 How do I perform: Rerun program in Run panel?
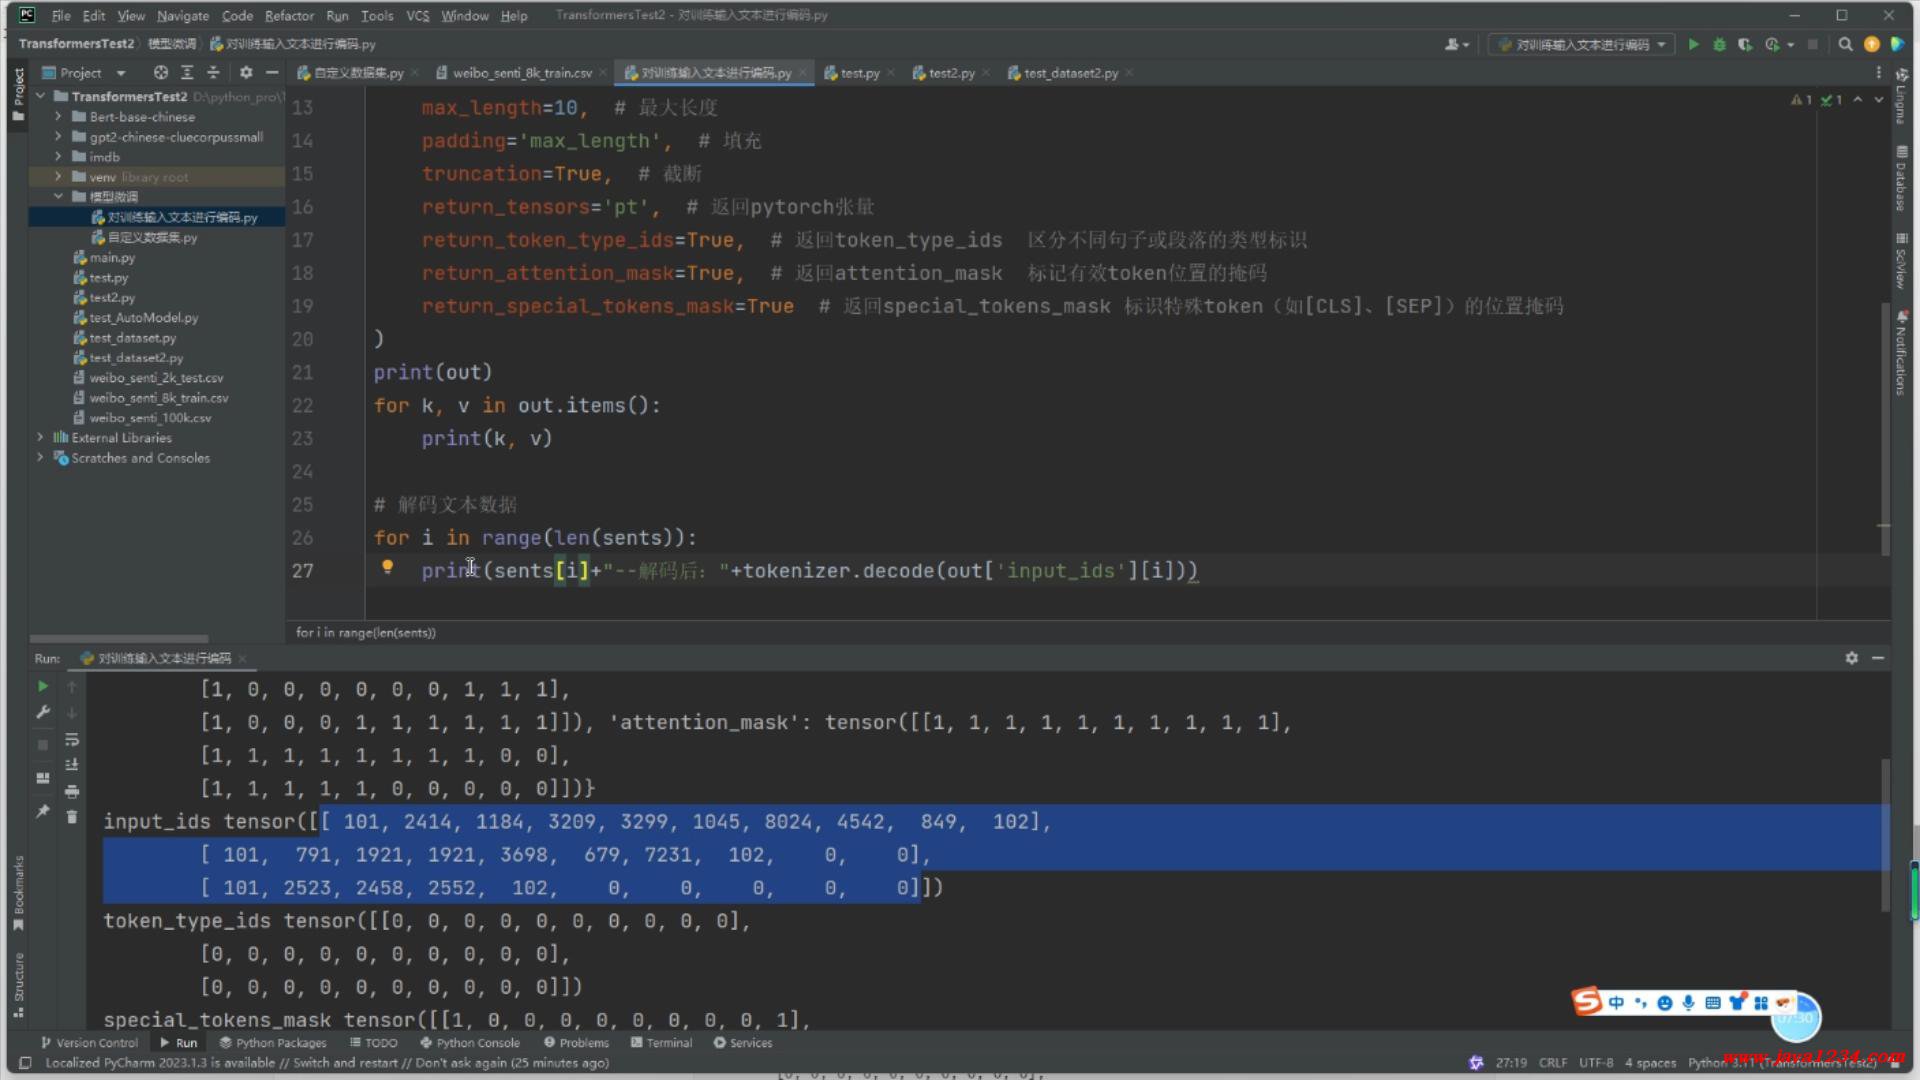pyautogui.click(x=43, y=686)
